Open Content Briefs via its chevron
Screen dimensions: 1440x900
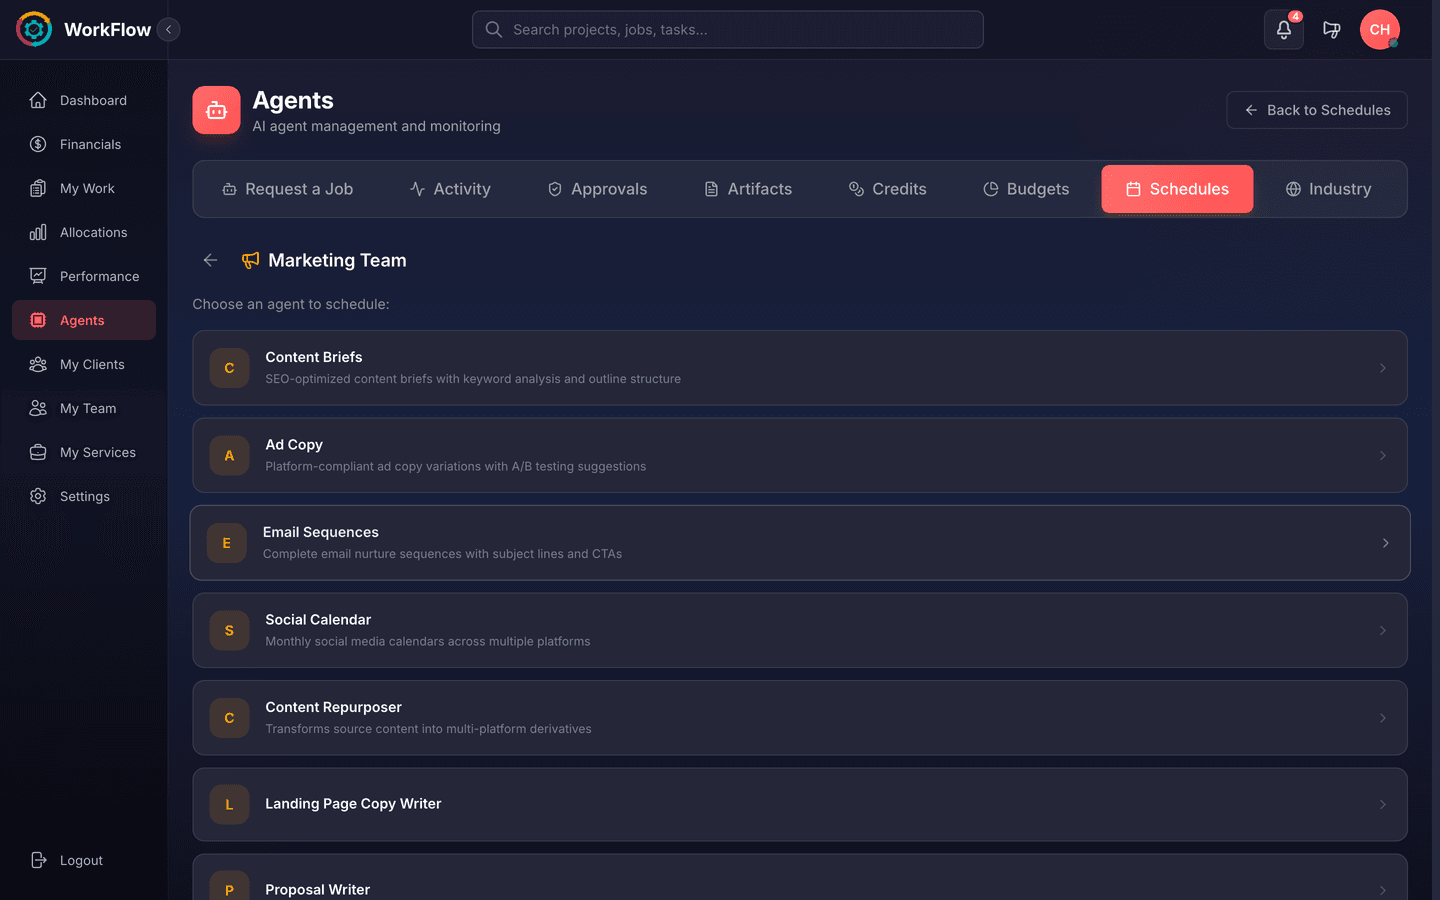click(1383, 368)
